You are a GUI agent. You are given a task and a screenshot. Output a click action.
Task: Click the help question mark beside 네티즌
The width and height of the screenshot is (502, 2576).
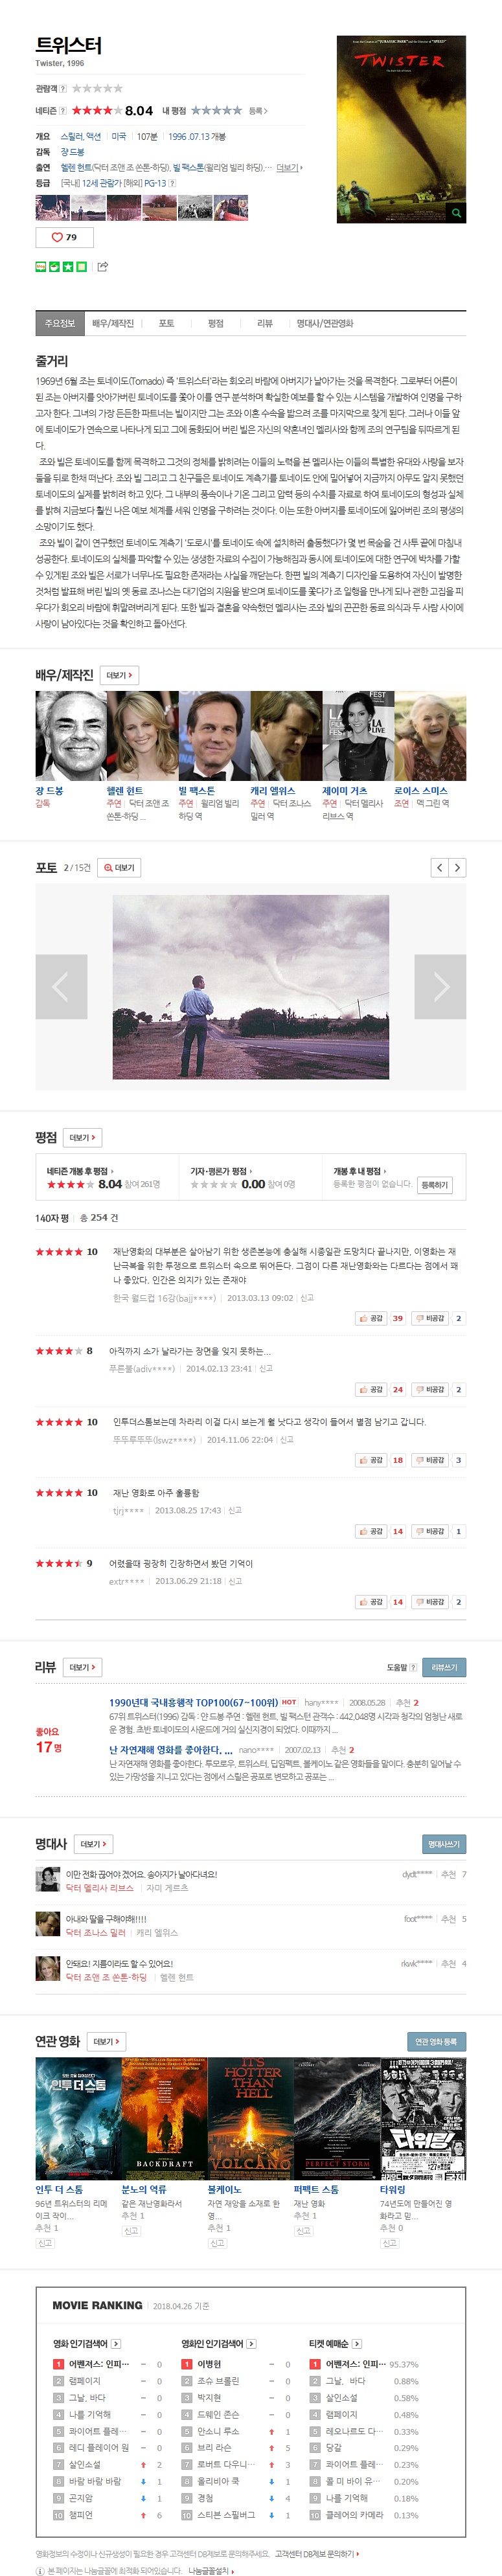(x=63, y=111)
